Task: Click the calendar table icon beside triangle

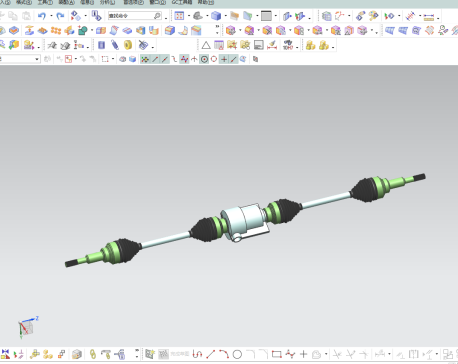Action: 219,45
